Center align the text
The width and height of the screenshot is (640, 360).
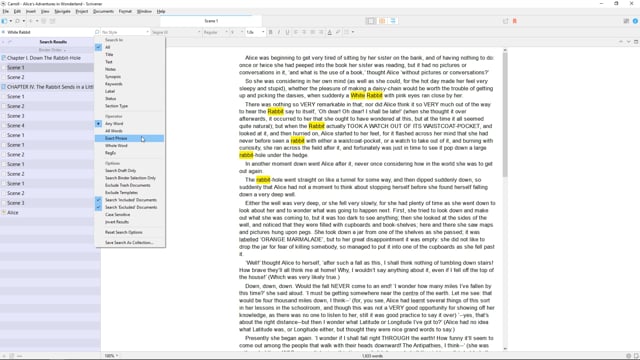click(x=304, y=32)
